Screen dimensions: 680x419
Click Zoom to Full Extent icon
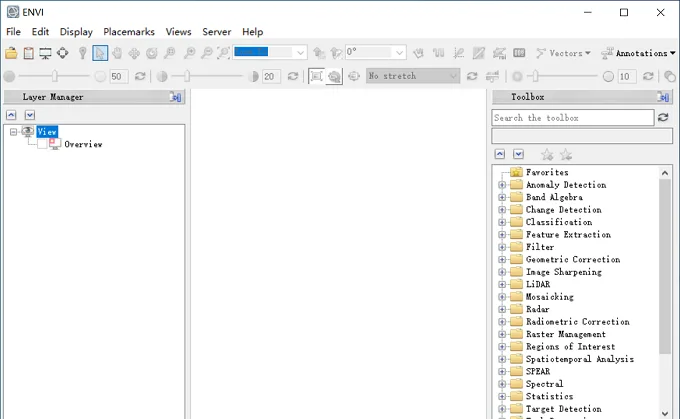tap(224, 53)
